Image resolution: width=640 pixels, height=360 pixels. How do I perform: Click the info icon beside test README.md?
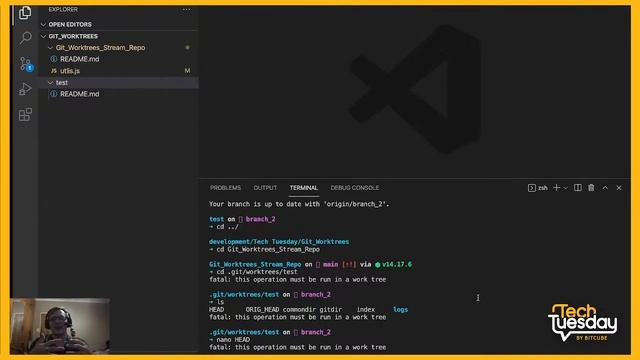[53, 94]
